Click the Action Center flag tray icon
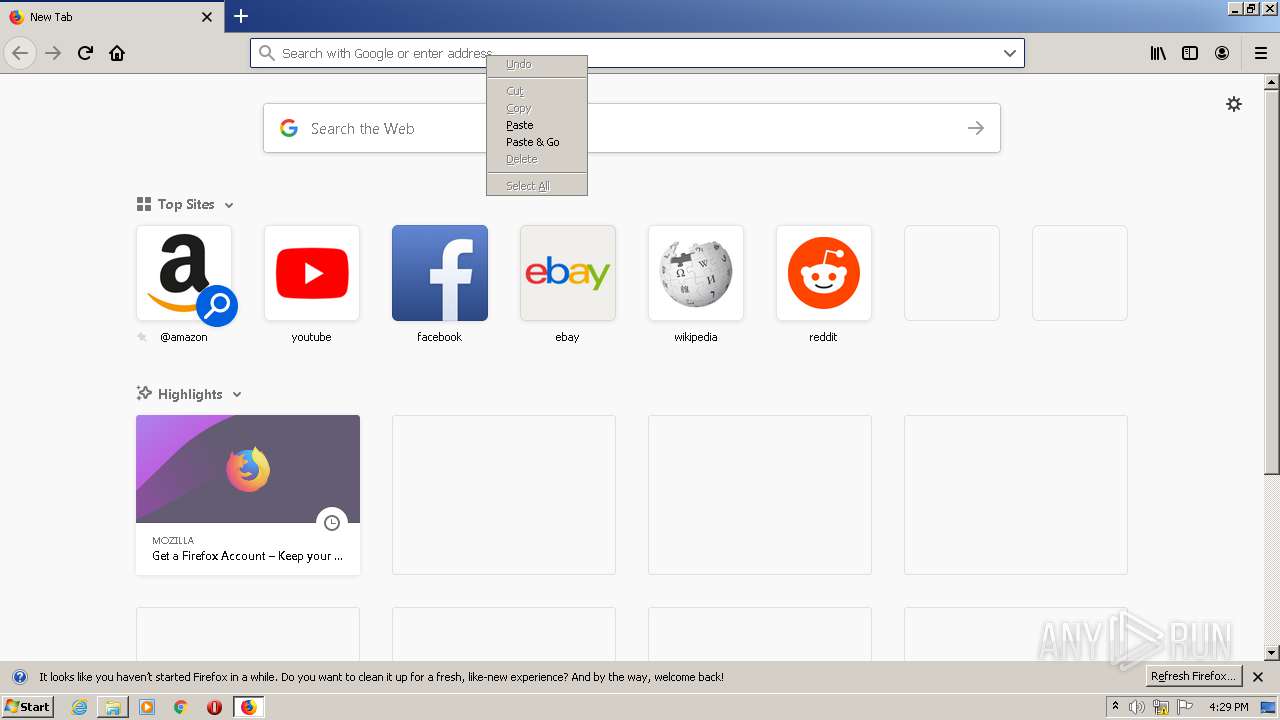The width and height of the screenshot is (1280, 720). [x=1185, y=707]
